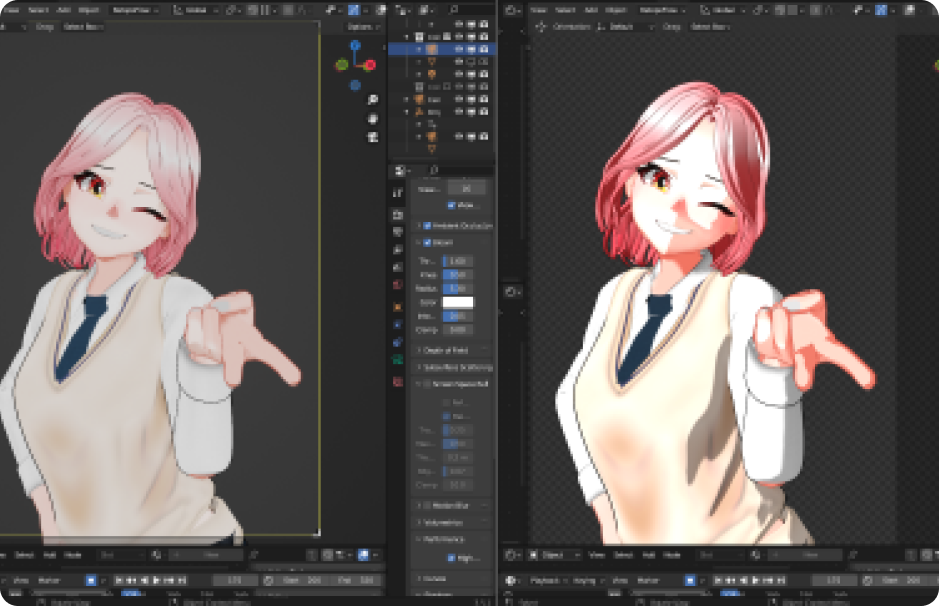The width and height of the screenshot is (939, 606).
Task: Click play button in right timeline
Action: 756,580
